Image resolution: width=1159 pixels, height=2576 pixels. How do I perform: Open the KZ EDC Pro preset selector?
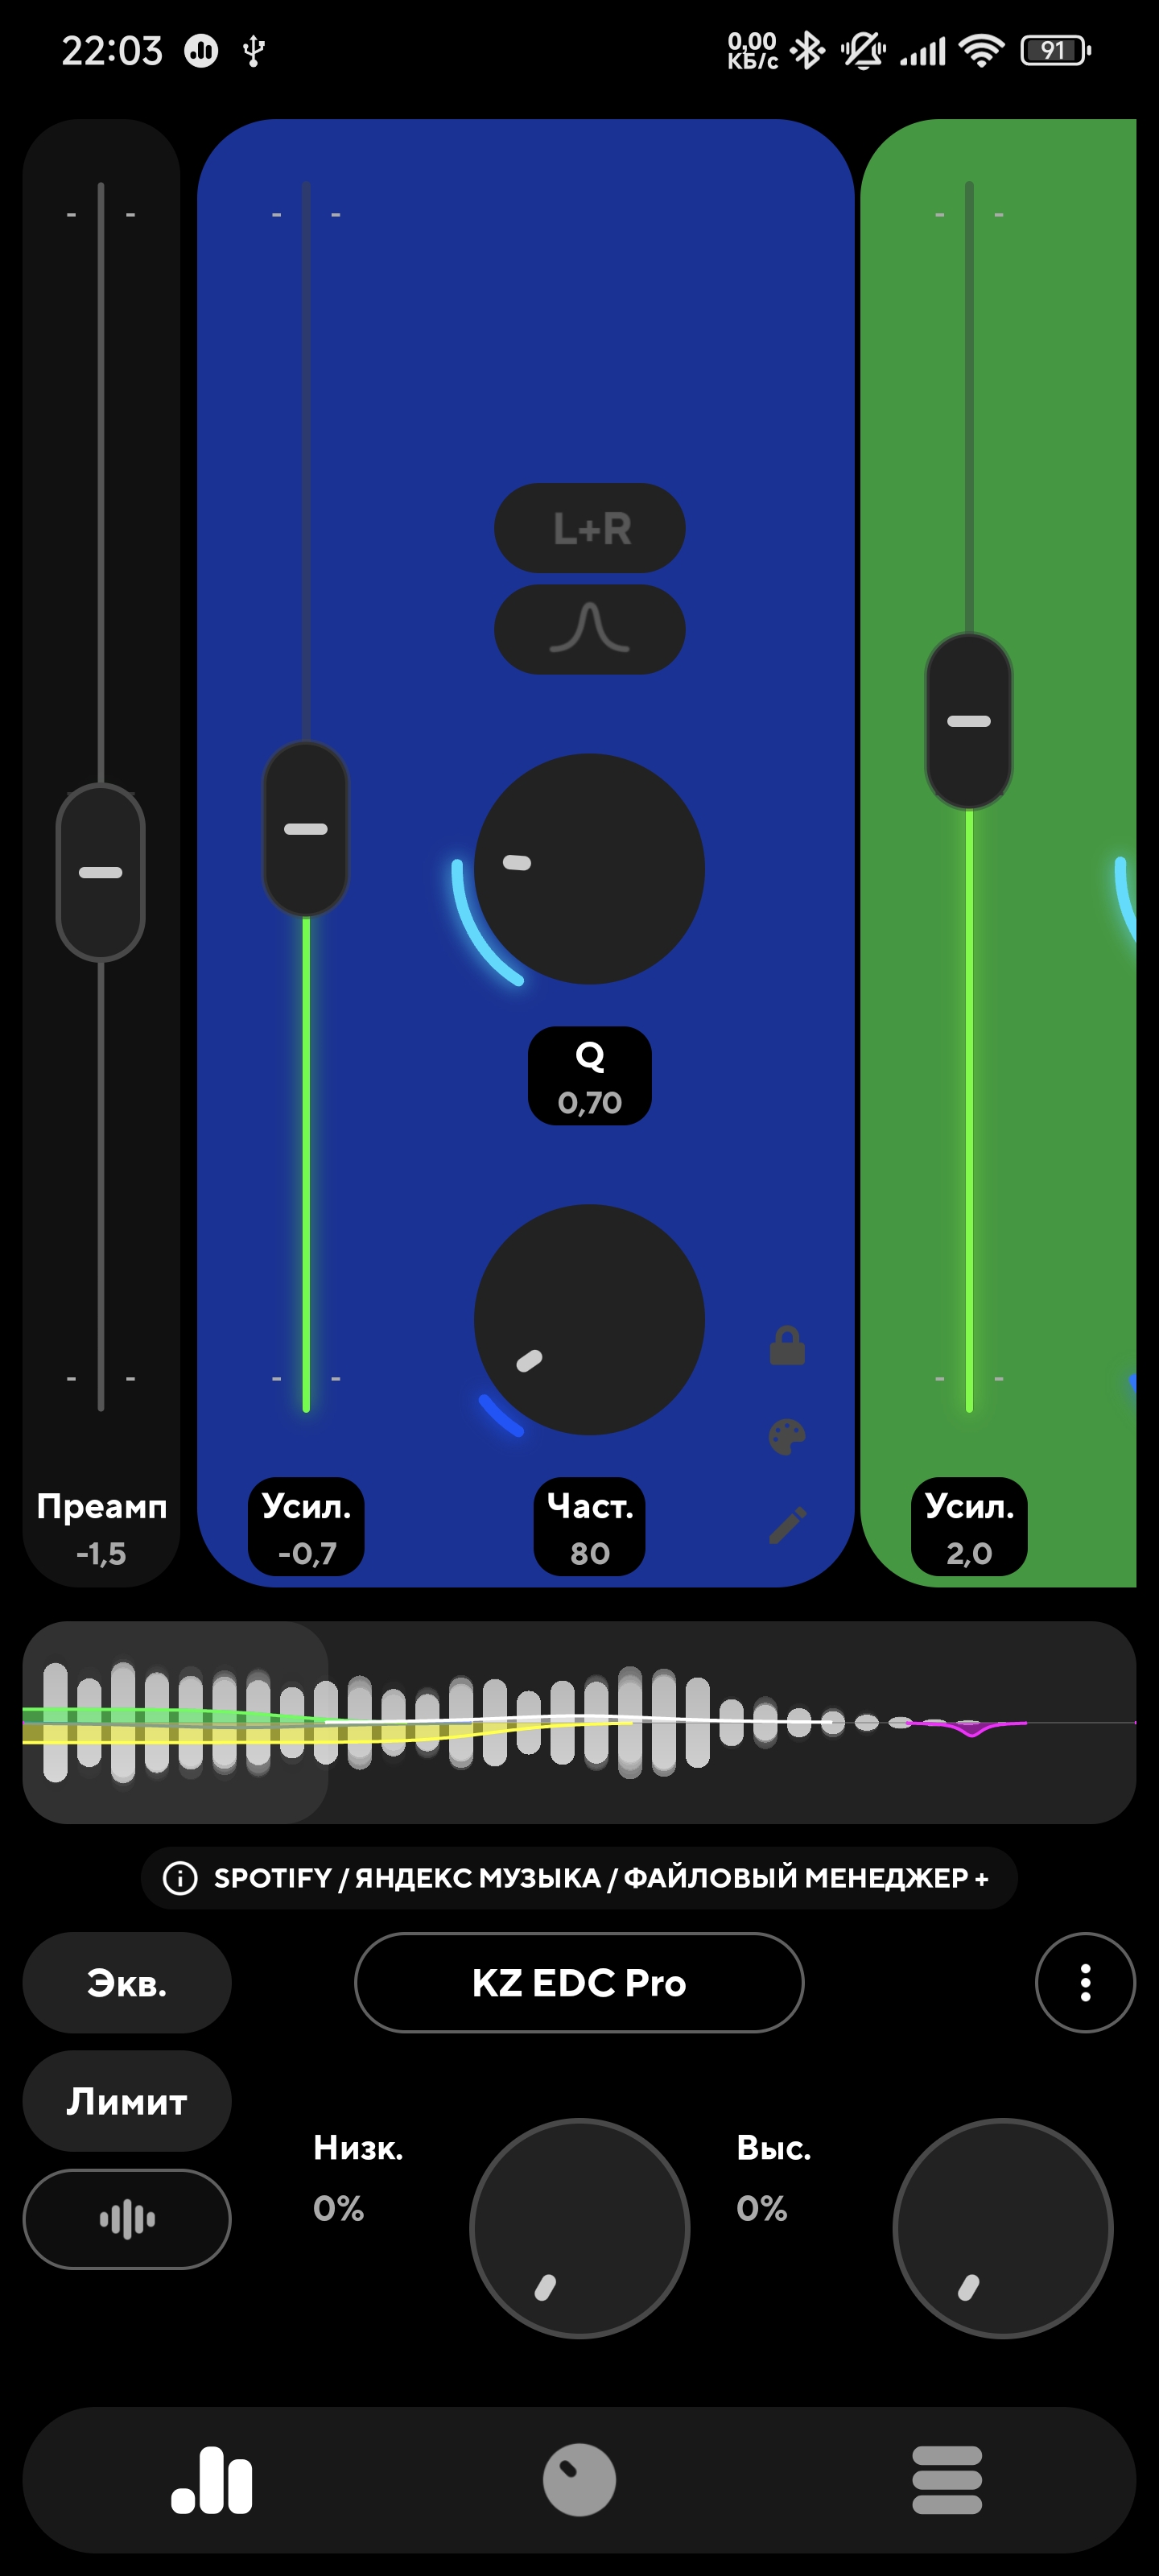coord(579,1982)
